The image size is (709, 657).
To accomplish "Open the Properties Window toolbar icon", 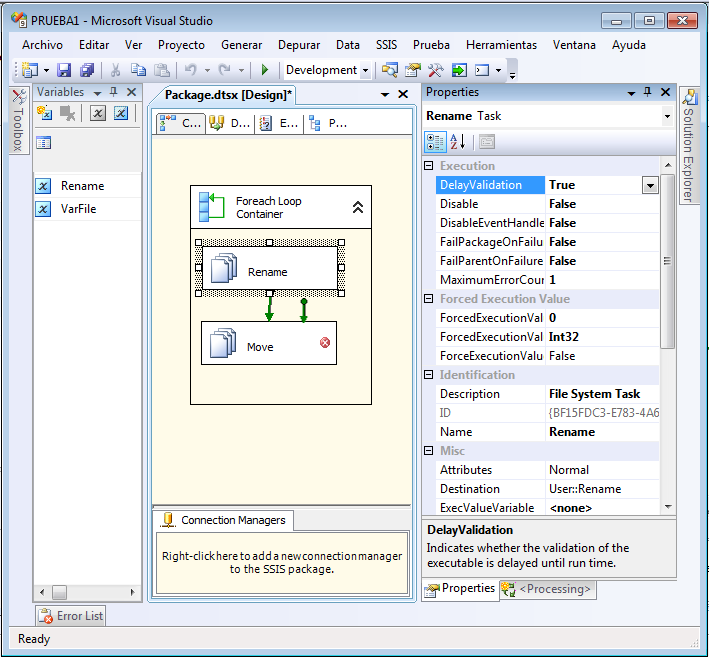I will (x=412, y=70).
